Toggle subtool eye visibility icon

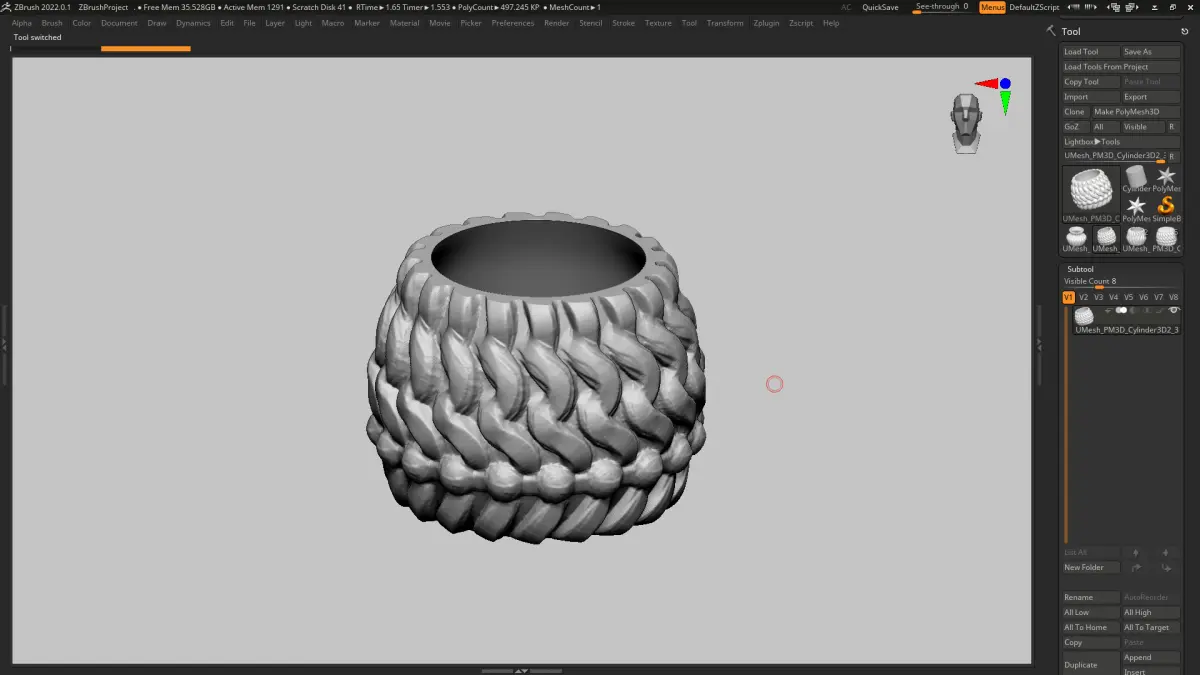[x=1174, y=311]
